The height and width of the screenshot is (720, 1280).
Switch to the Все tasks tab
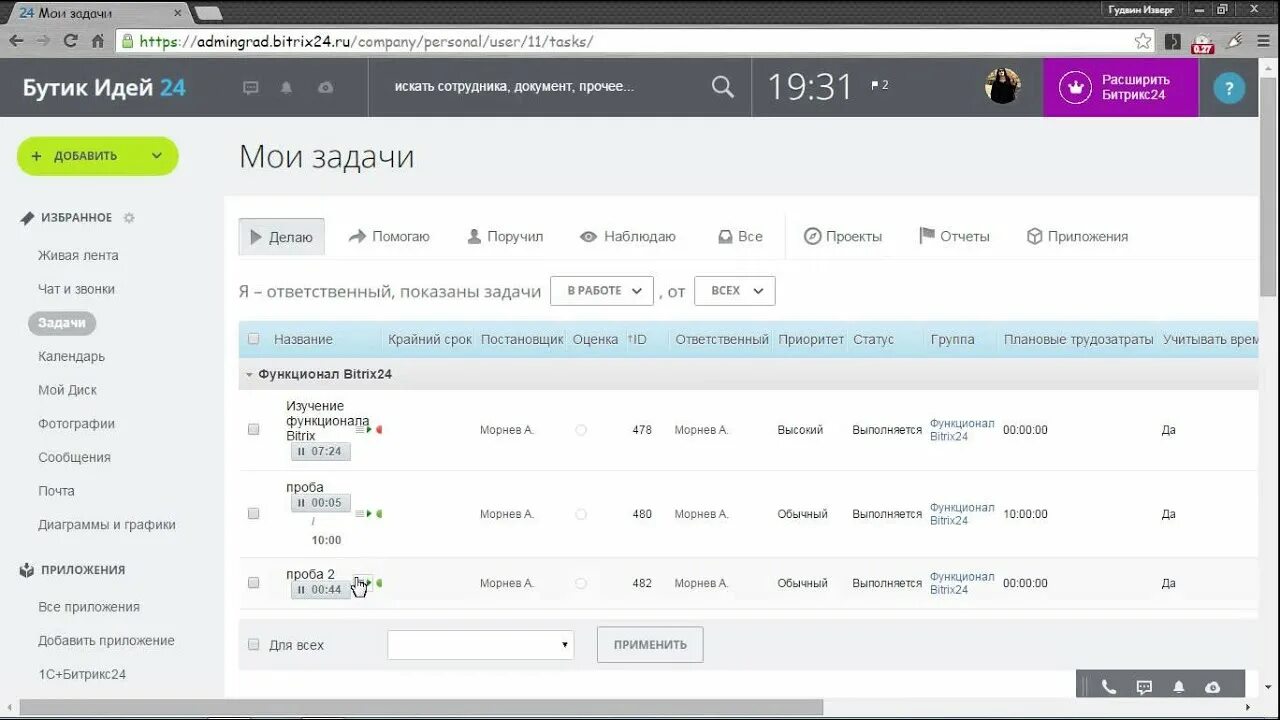[x=740, y=237]
